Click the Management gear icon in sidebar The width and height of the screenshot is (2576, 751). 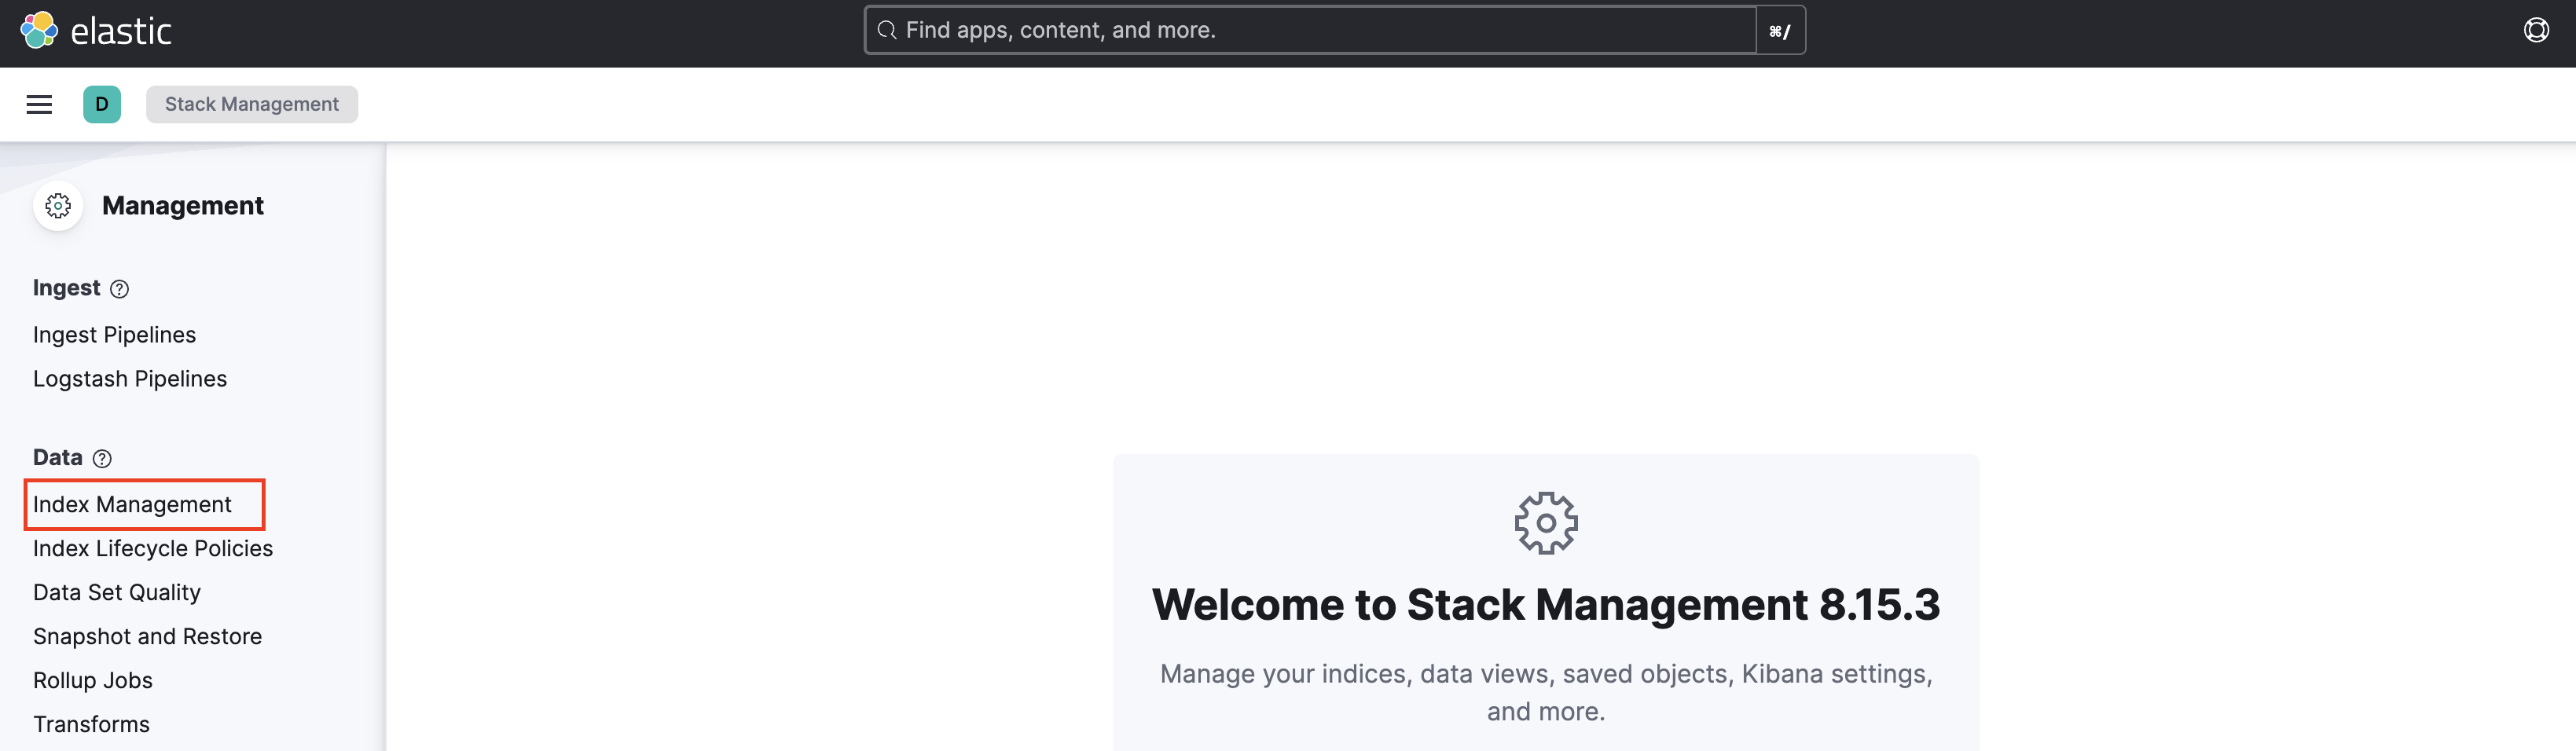[x=58, y=206]
